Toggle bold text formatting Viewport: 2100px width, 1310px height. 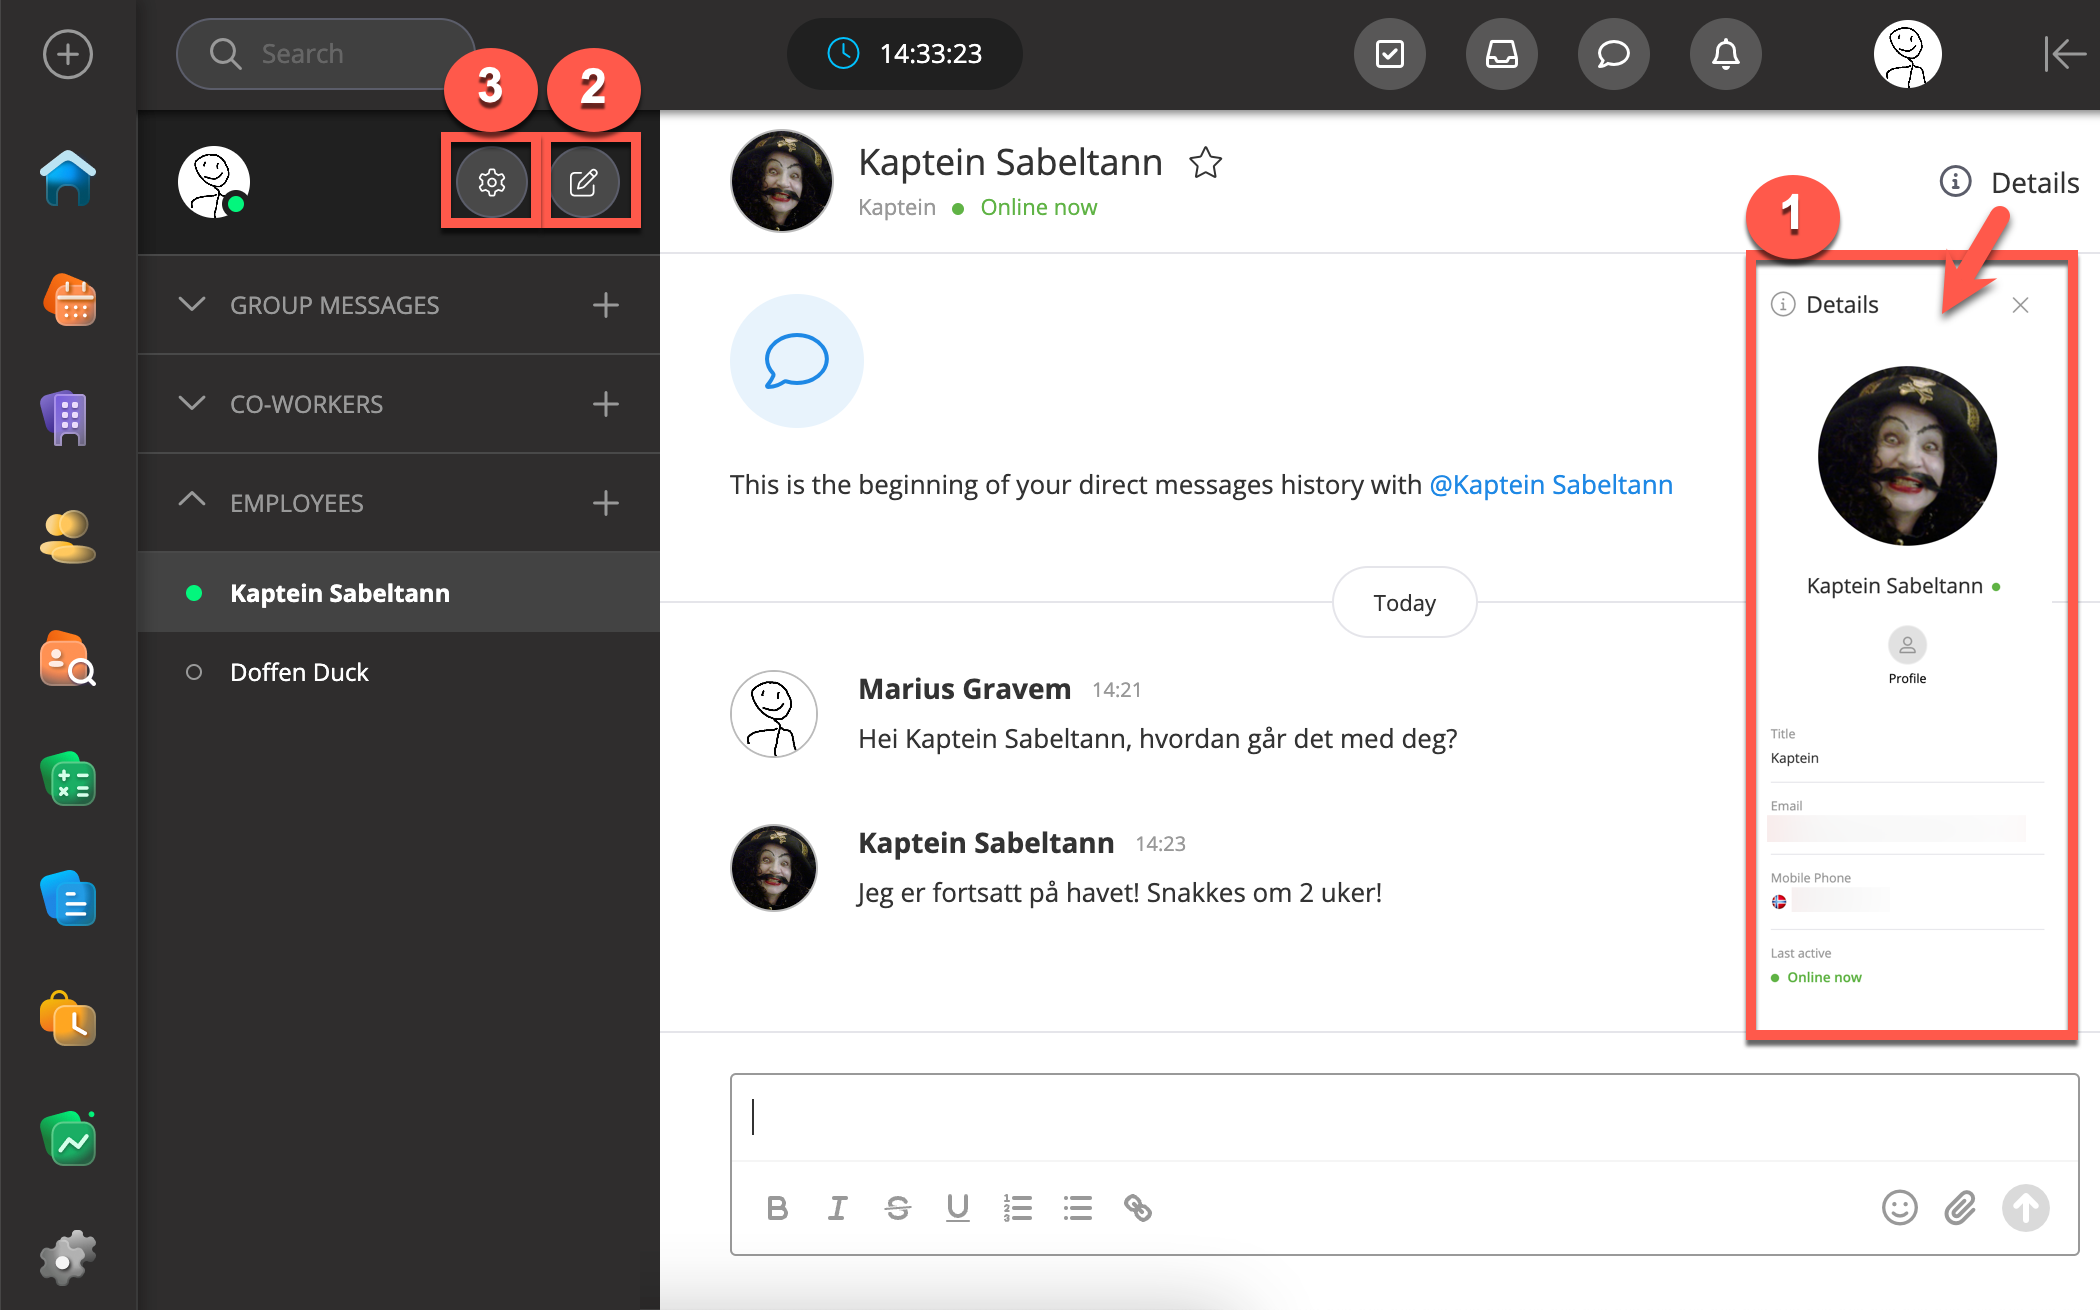pyautogui.click(x=777, y=1208)
